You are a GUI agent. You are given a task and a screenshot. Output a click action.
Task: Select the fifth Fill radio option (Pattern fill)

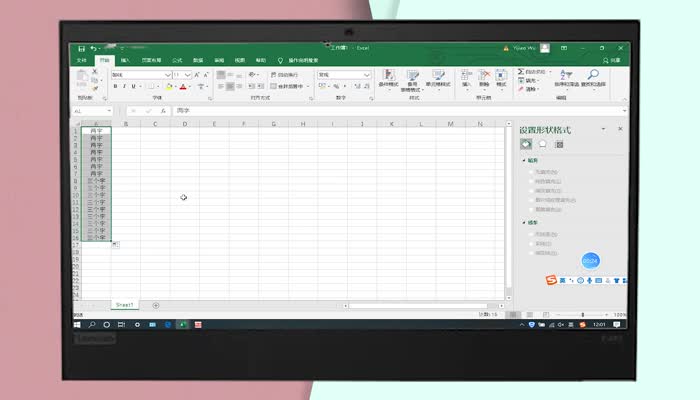[531, 209]
